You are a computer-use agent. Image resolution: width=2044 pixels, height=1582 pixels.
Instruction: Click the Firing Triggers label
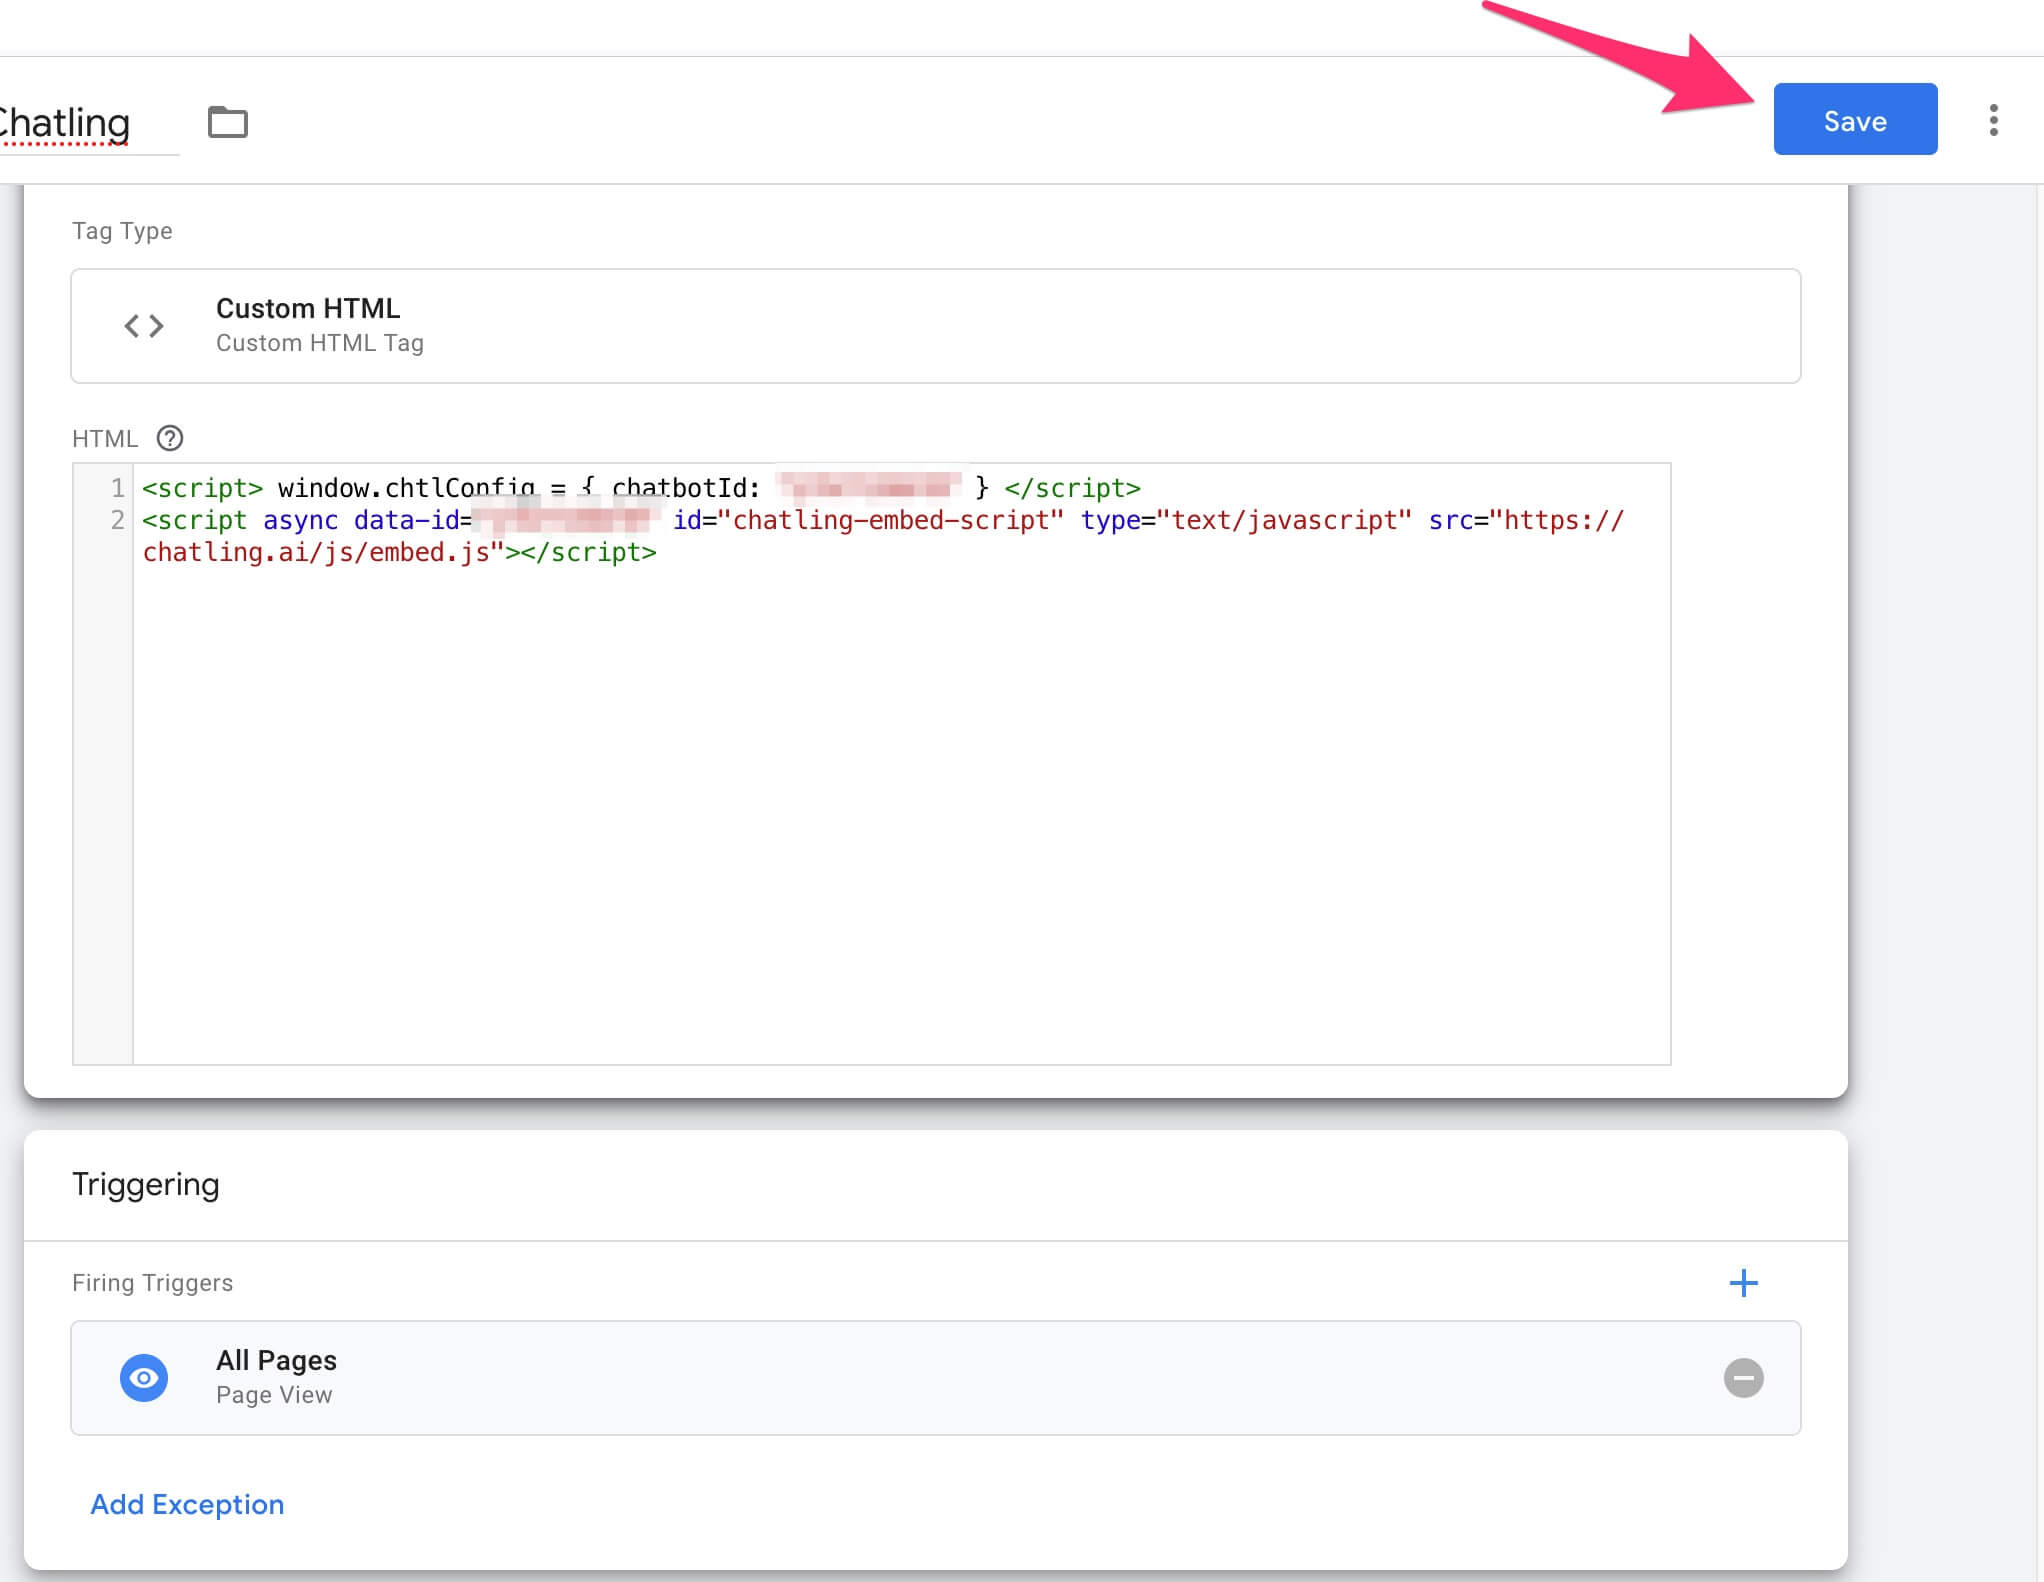152,1283
